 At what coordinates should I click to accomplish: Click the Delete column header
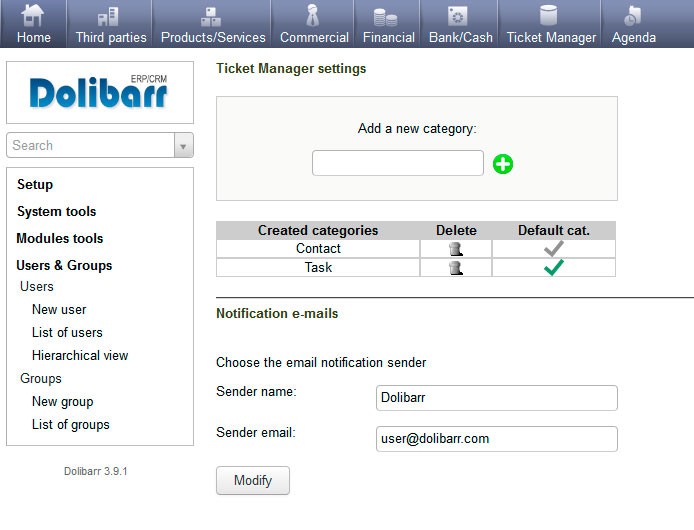tap(456, 231)
